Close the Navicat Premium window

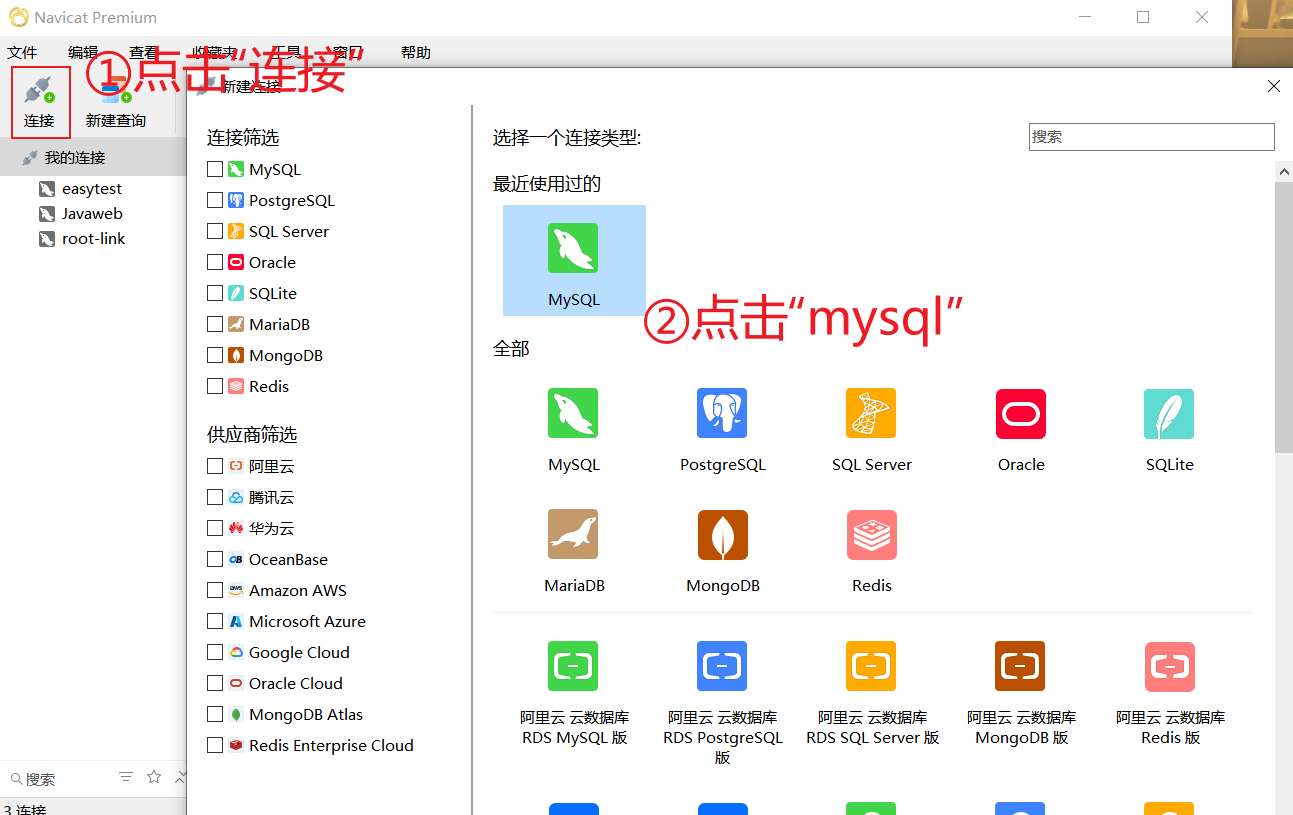point(1202,17)
